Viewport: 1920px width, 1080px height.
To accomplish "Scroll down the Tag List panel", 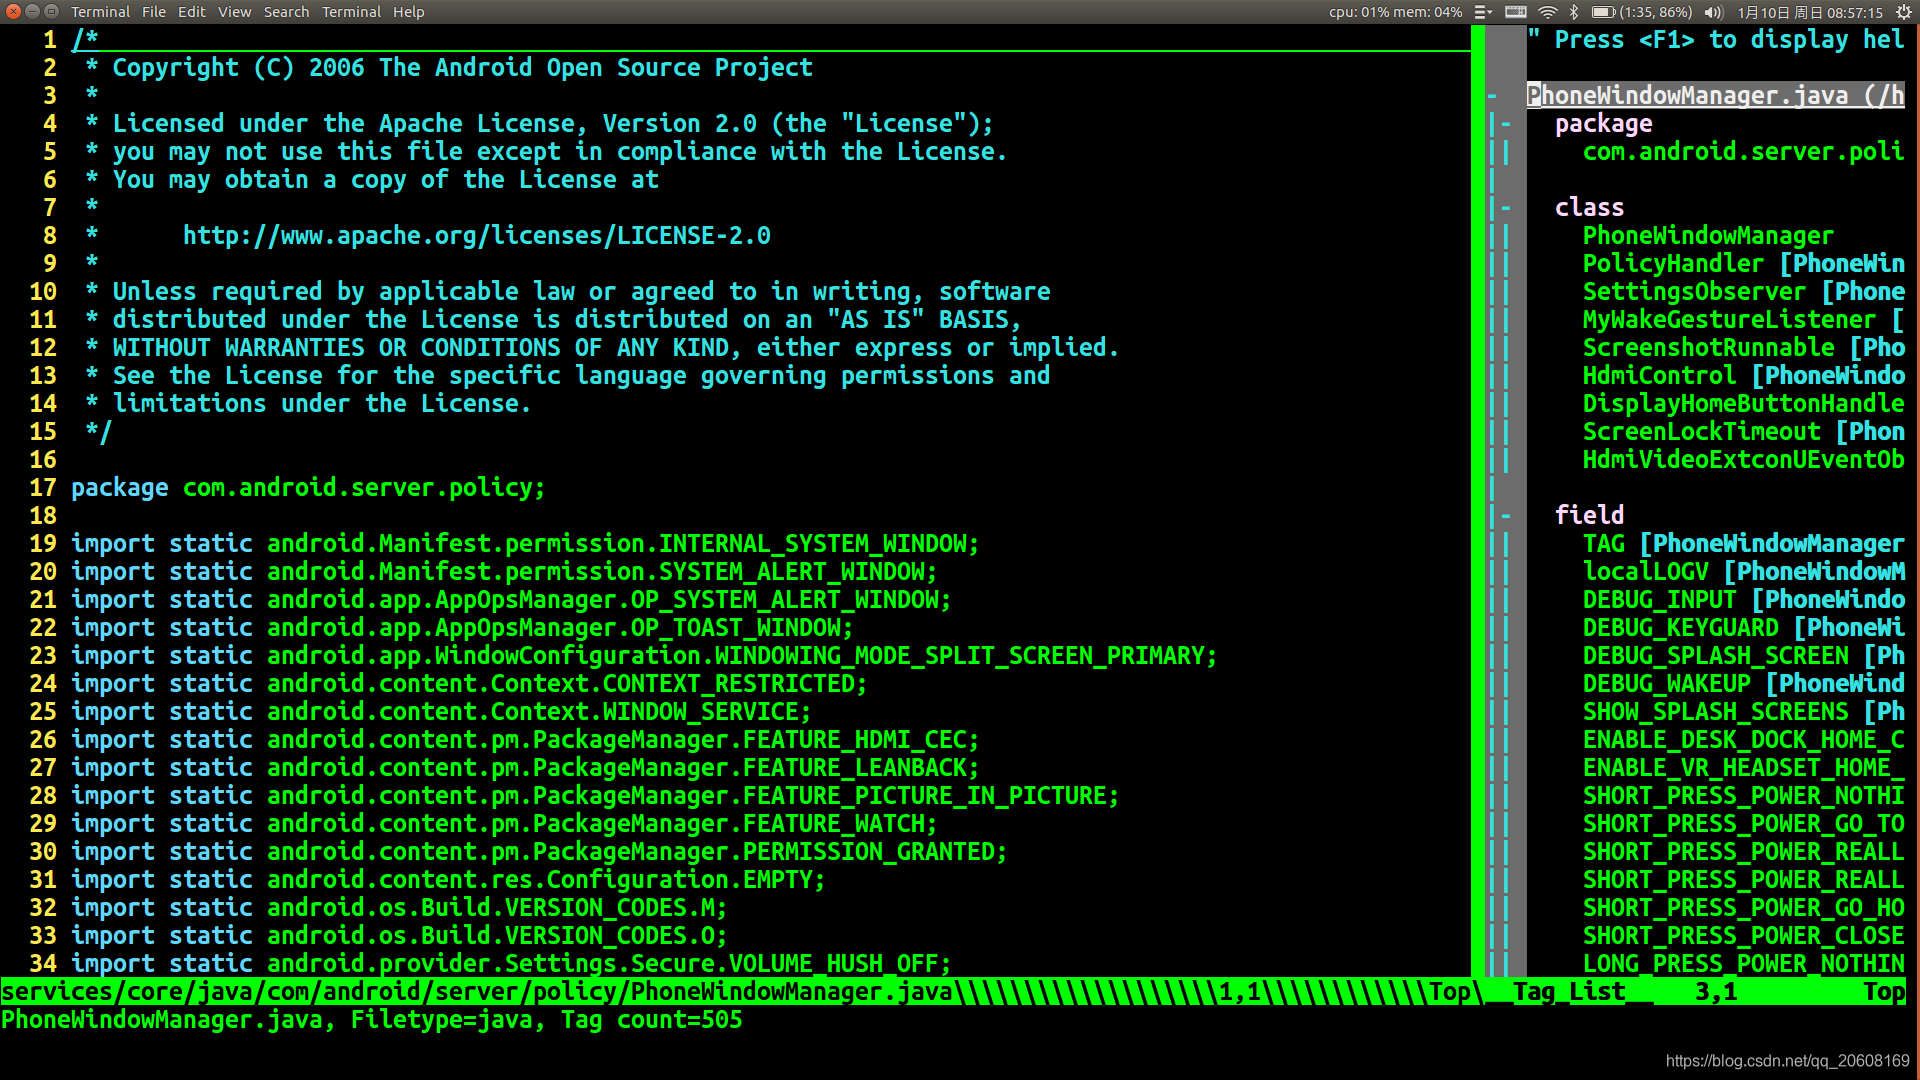I will (1714, 963).
